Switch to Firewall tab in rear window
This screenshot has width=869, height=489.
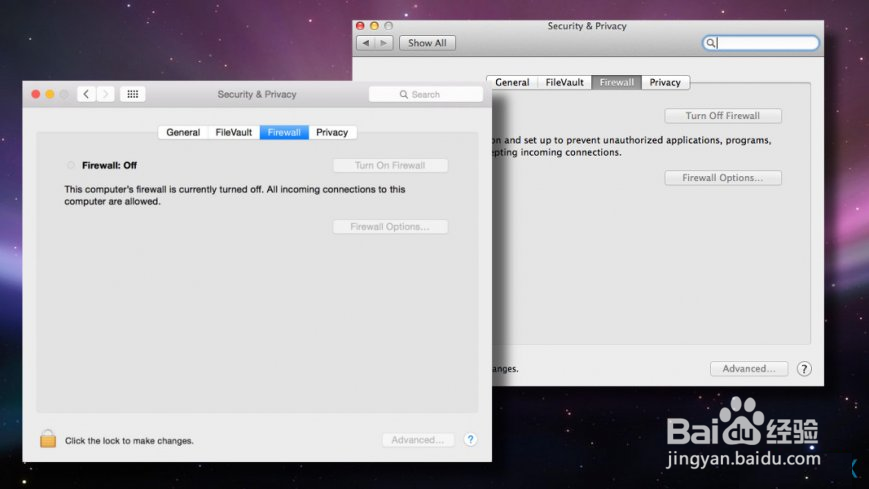pos(616,82)
